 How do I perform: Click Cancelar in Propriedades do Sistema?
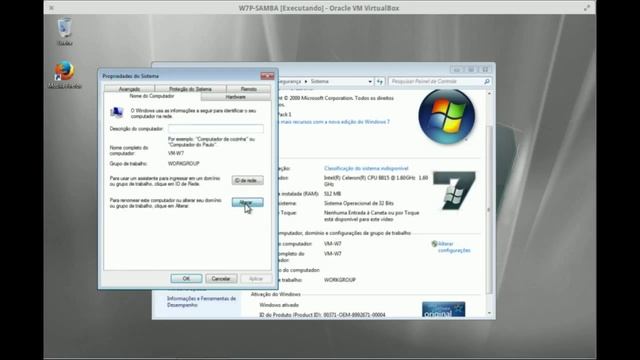tap(221, 278)
